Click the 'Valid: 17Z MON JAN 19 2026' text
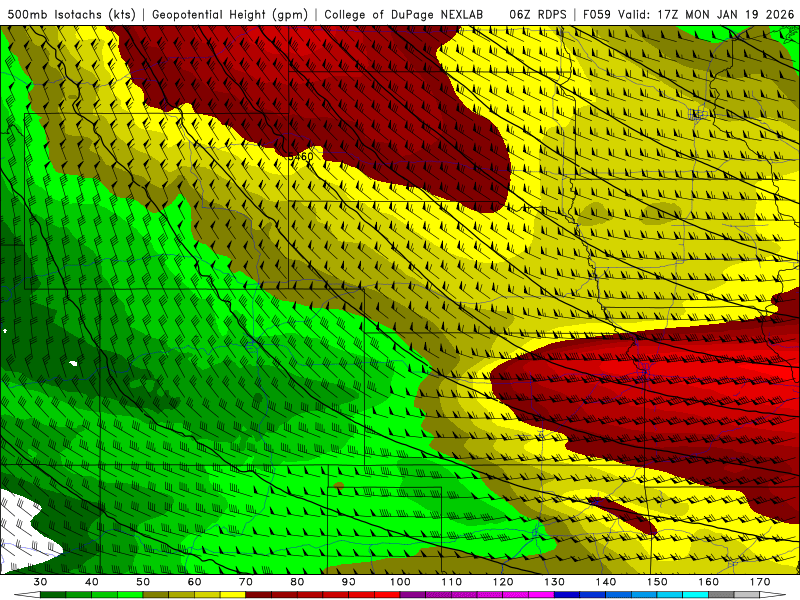 (x=706, y=14)
